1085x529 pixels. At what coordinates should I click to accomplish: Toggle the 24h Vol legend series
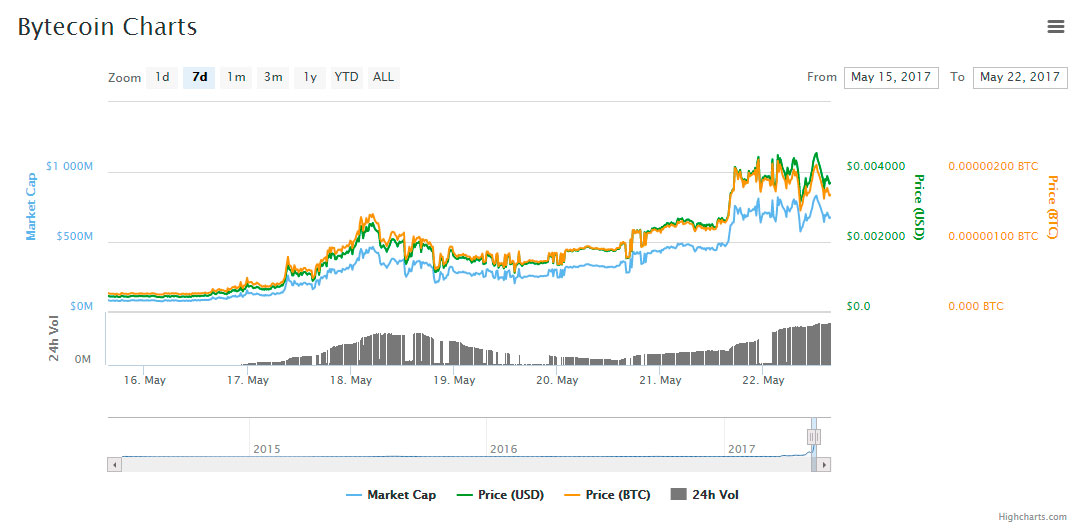click(704, 495)
